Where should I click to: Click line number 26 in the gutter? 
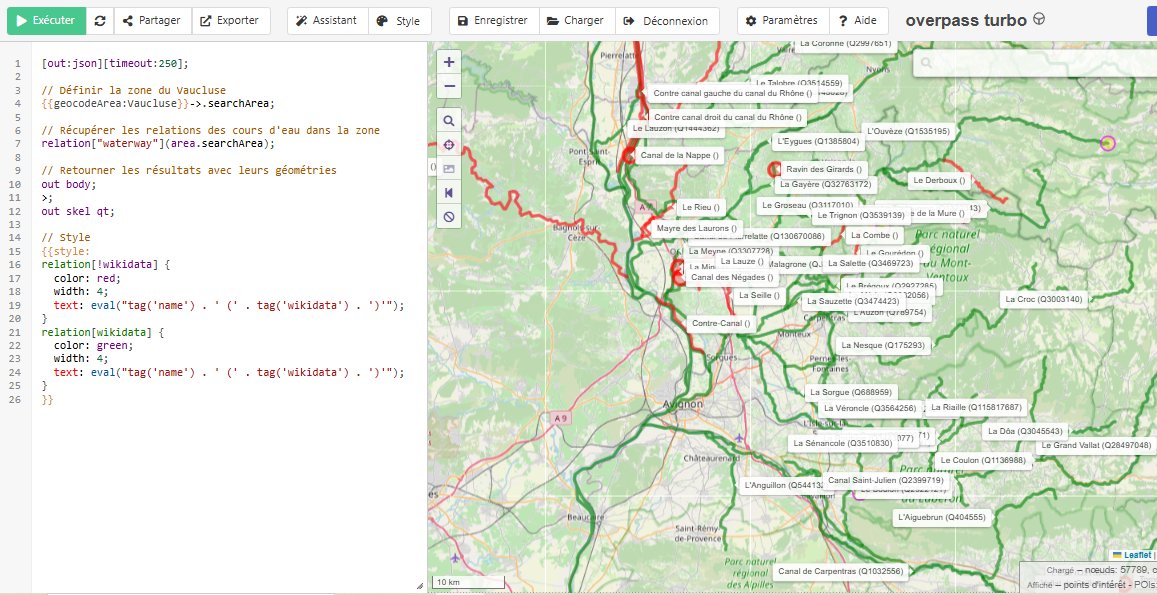tap(17, 400)
